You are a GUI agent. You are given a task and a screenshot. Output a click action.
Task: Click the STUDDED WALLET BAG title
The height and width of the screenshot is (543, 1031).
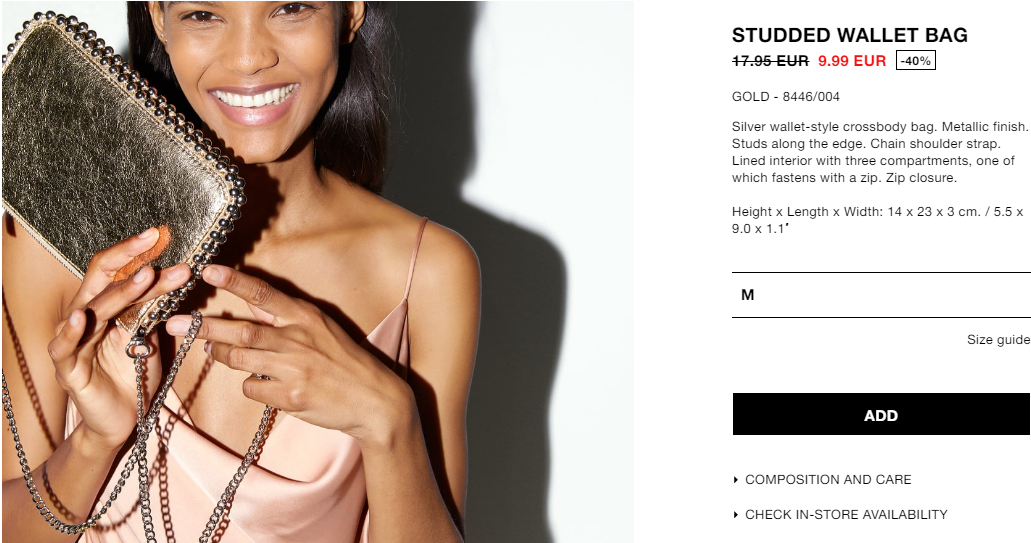(850, 35)
